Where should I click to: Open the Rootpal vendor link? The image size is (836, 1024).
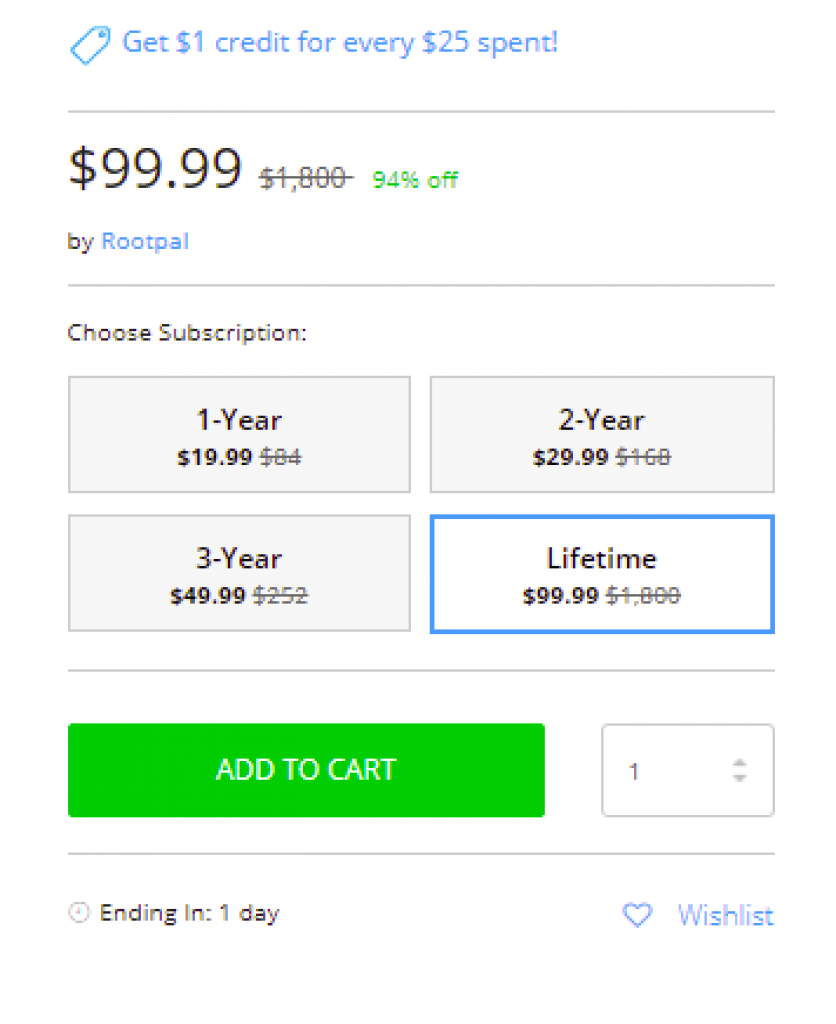click(x=145, y=241)
